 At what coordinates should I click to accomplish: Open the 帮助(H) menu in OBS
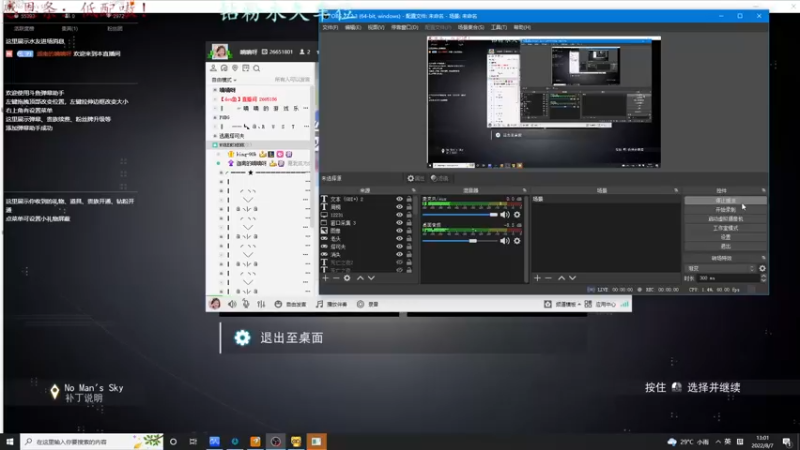click(522, 28)
